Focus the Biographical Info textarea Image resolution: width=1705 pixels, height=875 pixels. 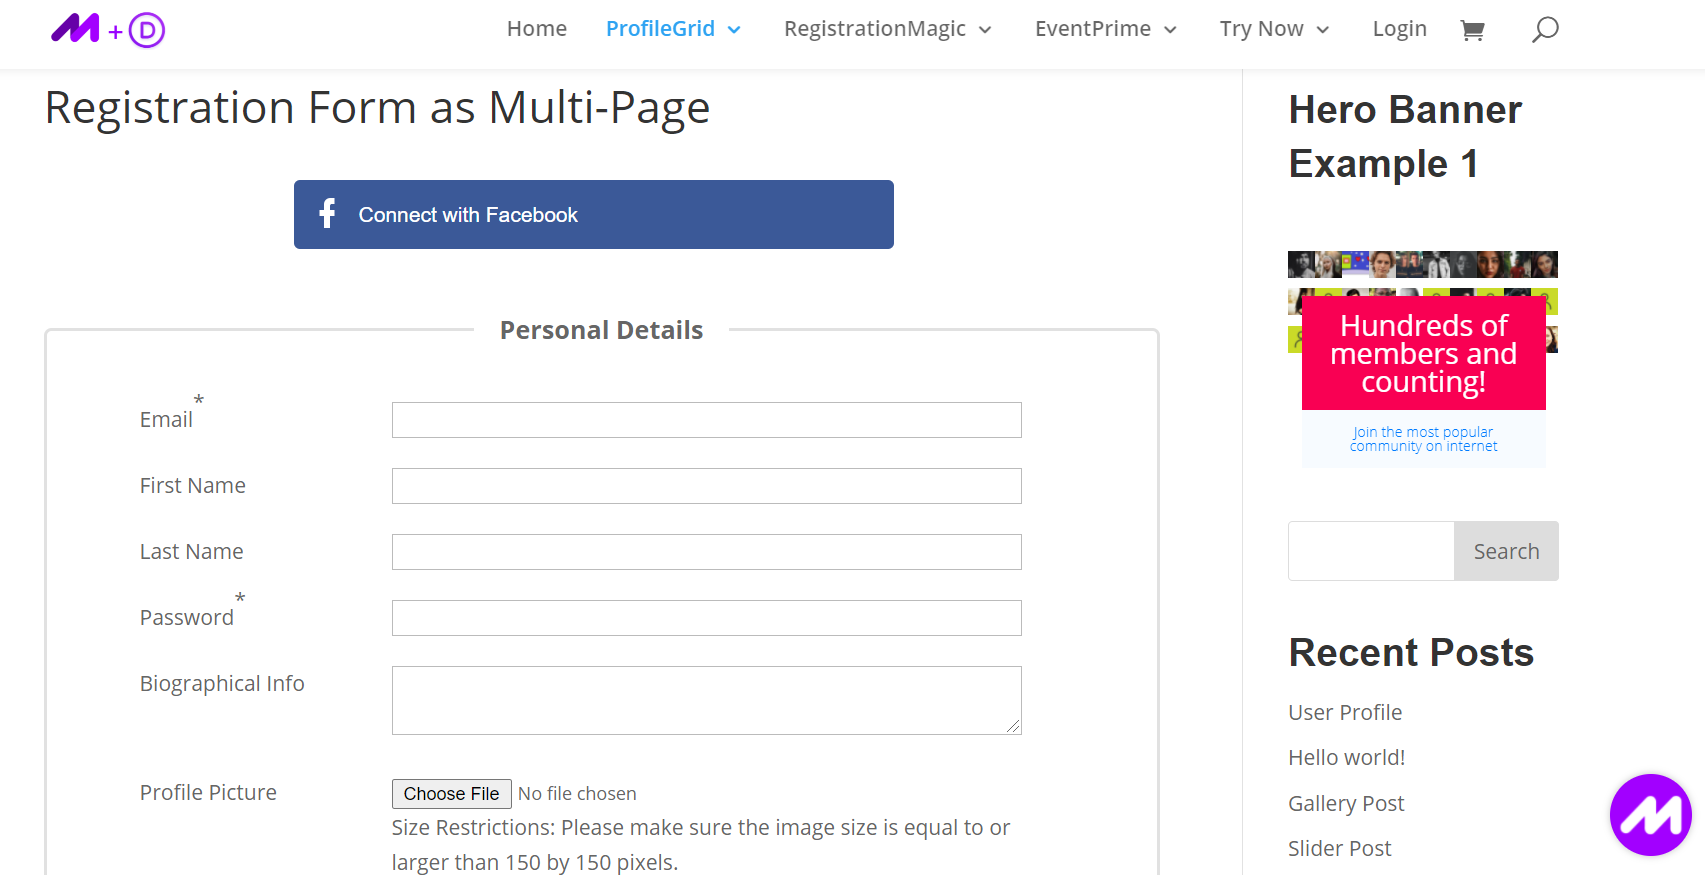(x=707, y=700)
